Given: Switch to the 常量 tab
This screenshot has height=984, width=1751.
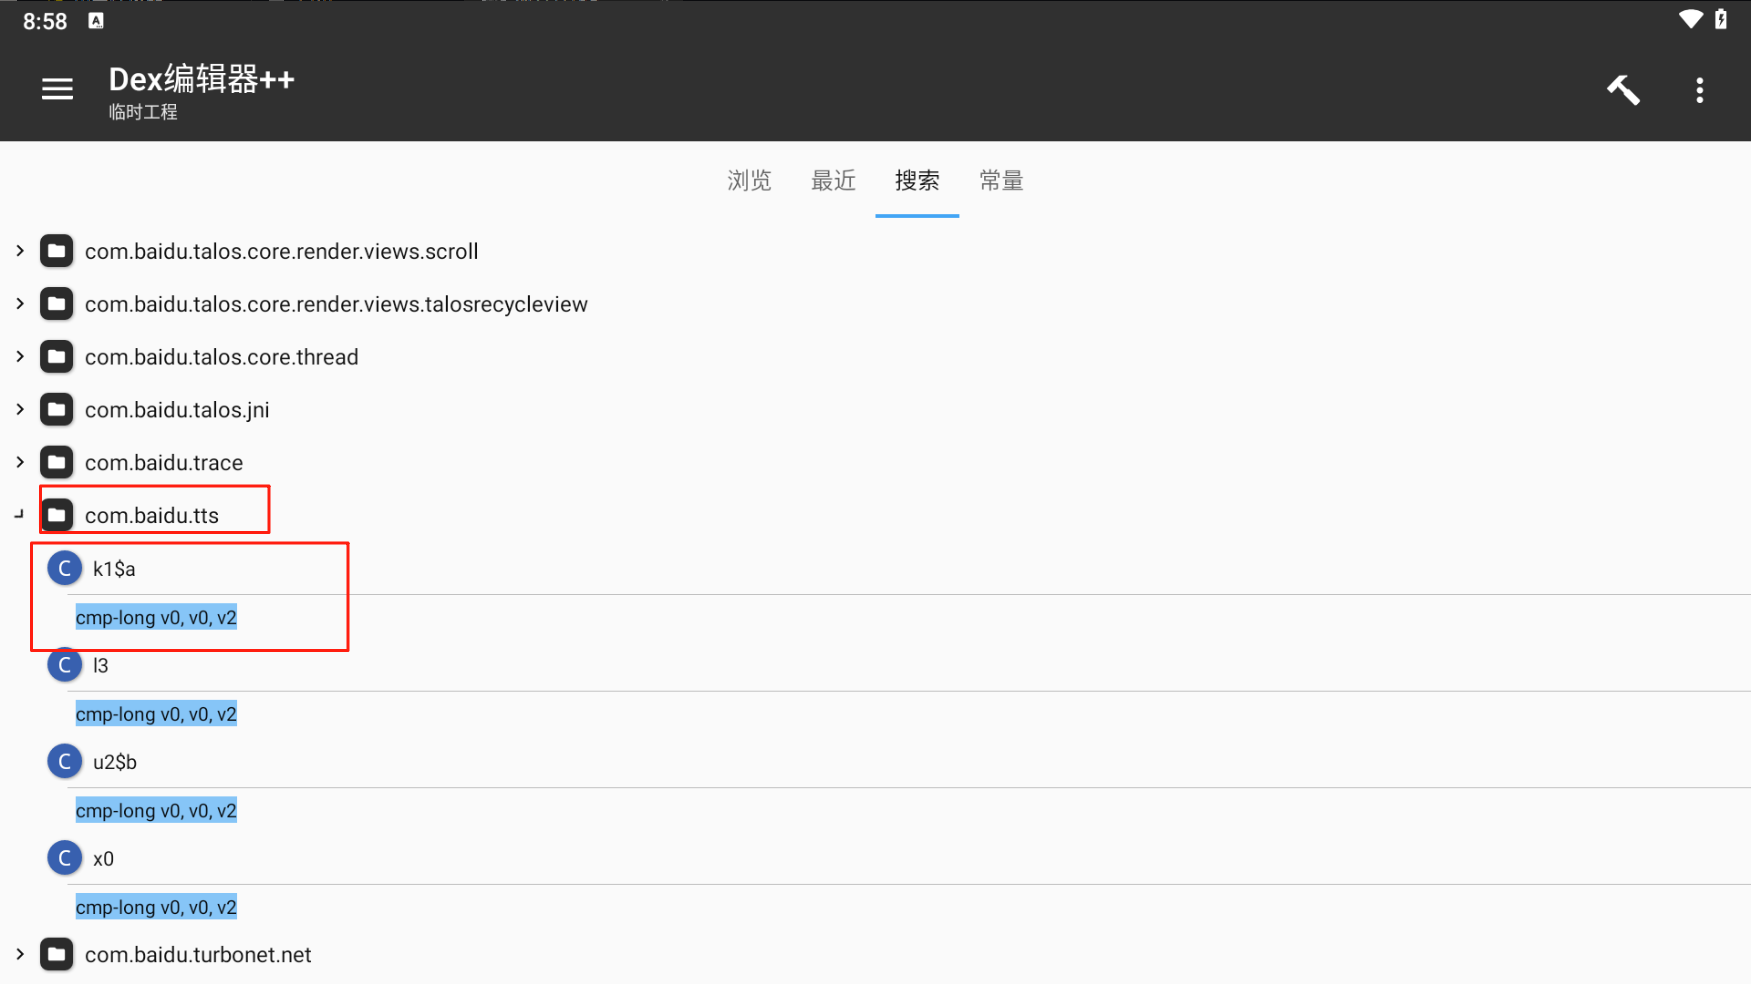Looking at the screenshot, I should coord(1001,180).
